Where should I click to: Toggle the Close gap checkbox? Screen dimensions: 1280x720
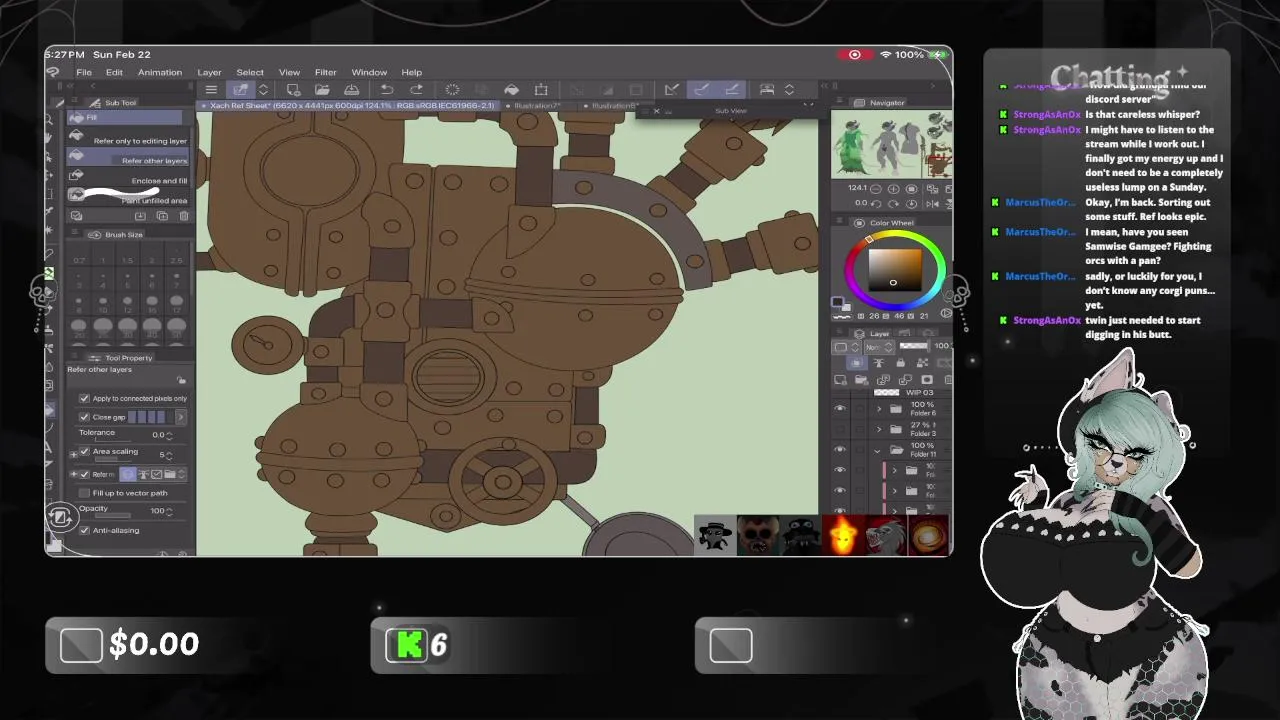tap(84, 416)
